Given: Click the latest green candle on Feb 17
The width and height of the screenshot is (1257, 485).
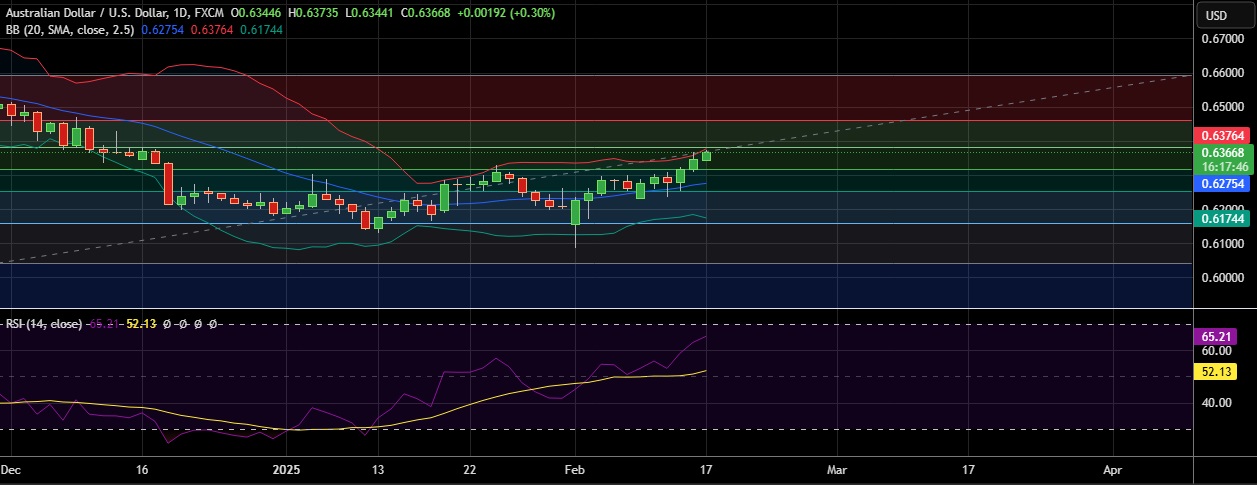Looking at the screenshot, I should tap(706, 155).
